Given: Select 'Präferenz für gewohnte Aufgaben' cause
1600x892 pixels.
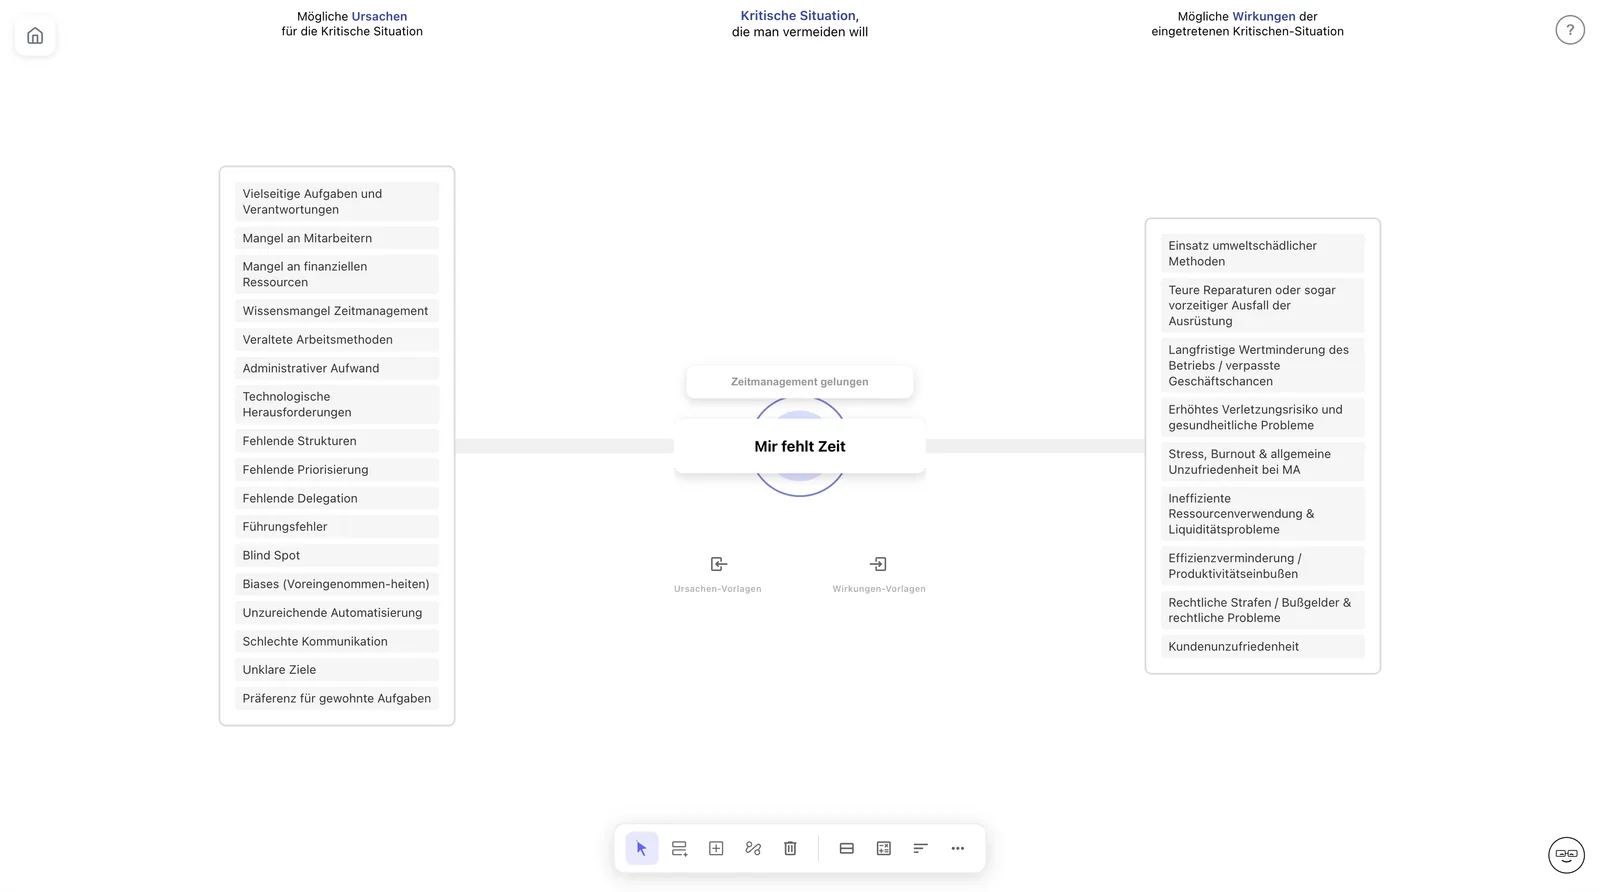Looking at the screenshot, I should pyautogui.click(x=337, y=699).
